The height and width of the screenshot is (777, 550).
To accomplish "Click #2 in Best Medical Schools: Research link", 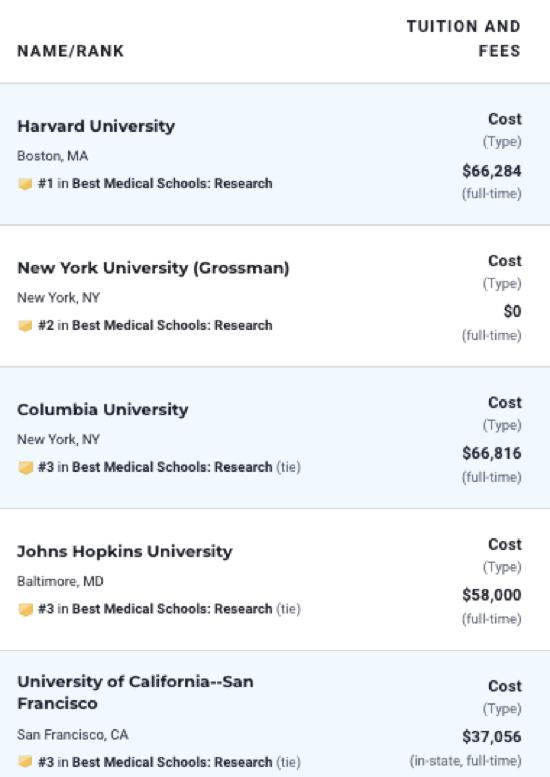I will point(155,325).
